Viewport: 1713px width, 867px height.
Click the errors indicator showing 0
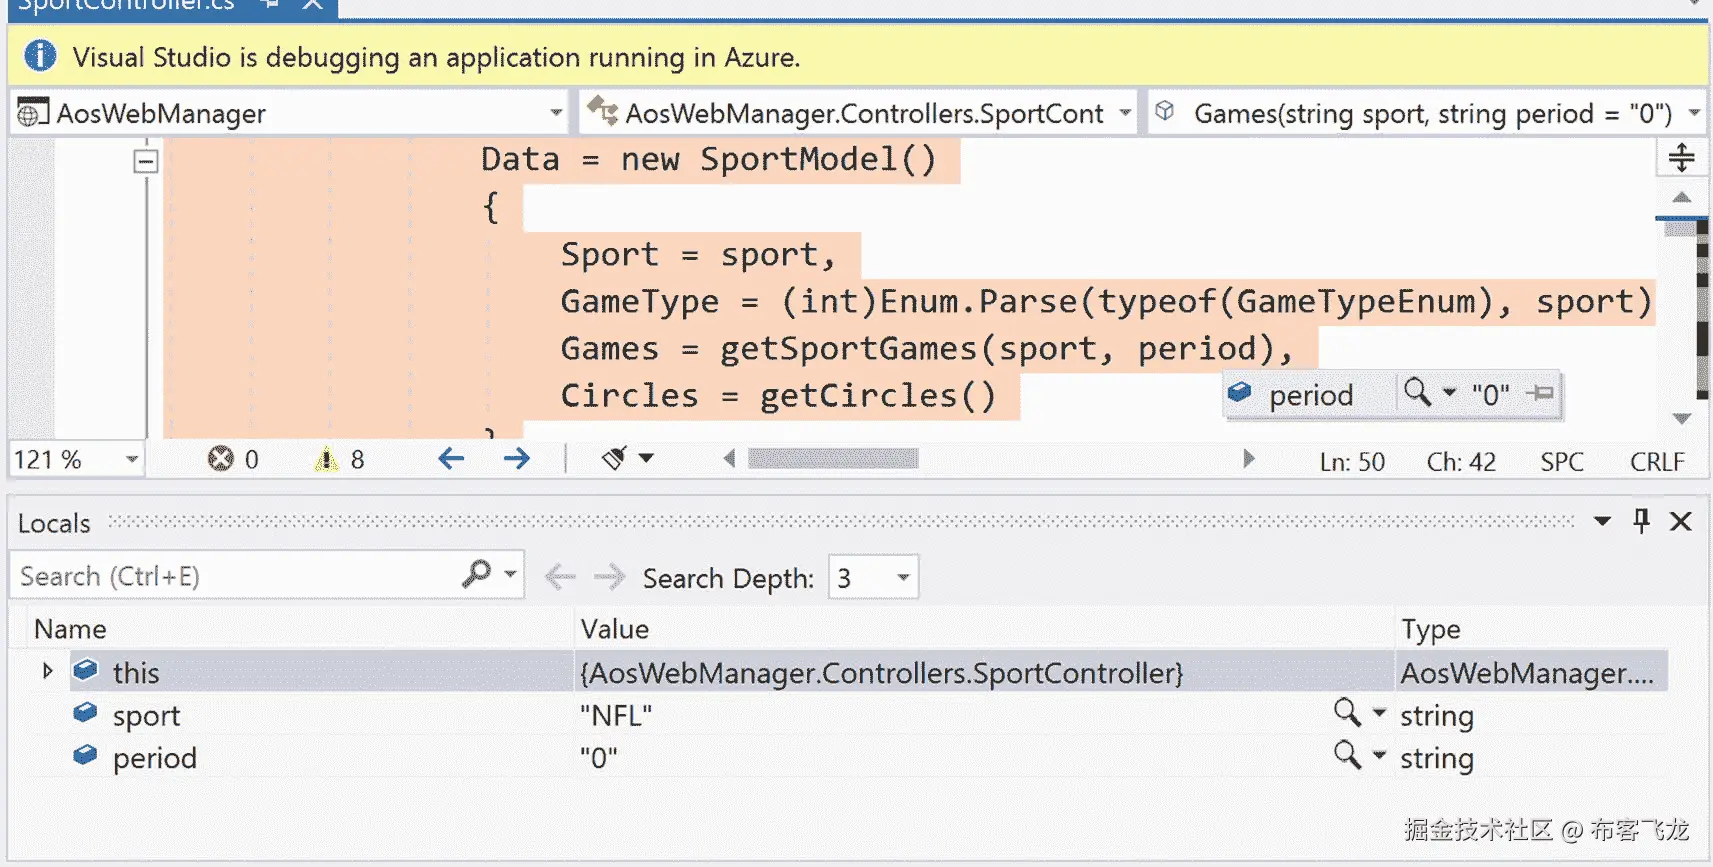[233, 459]
